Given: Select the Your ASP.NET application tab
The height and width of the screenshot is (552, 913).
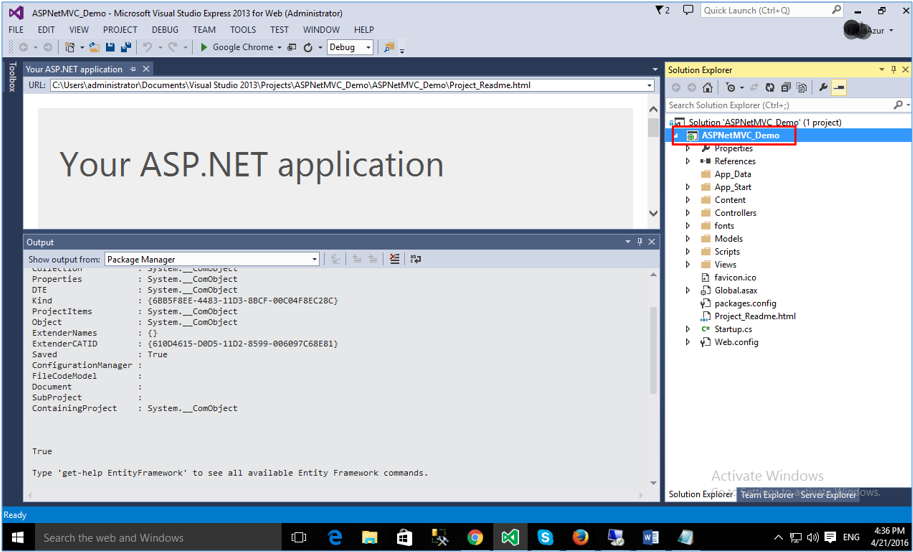Looking at the screenshot, I should pos(74,69).
